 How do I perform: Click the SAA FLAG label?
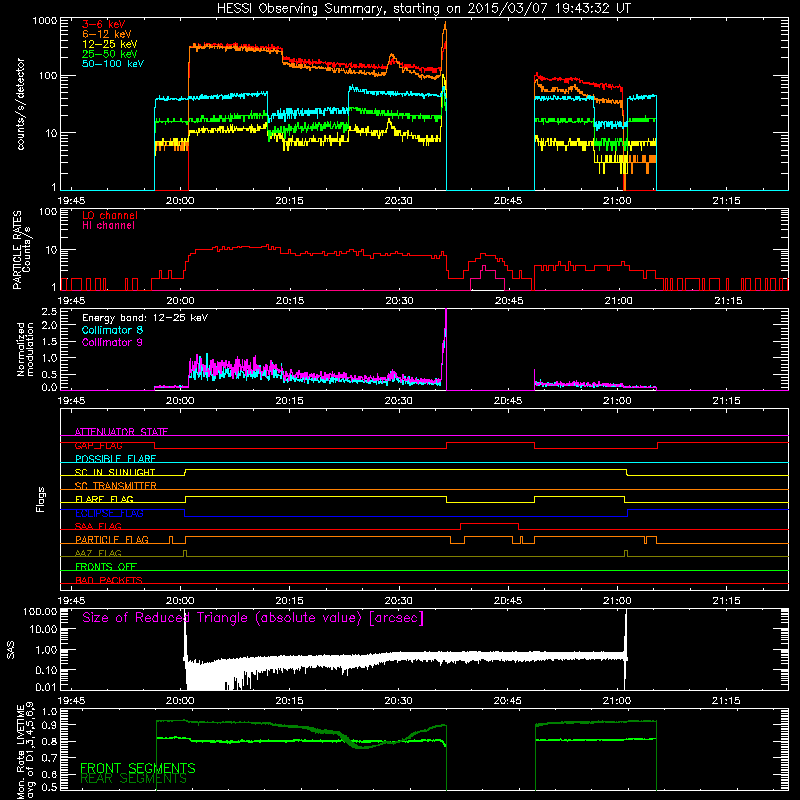pos(98,526)
